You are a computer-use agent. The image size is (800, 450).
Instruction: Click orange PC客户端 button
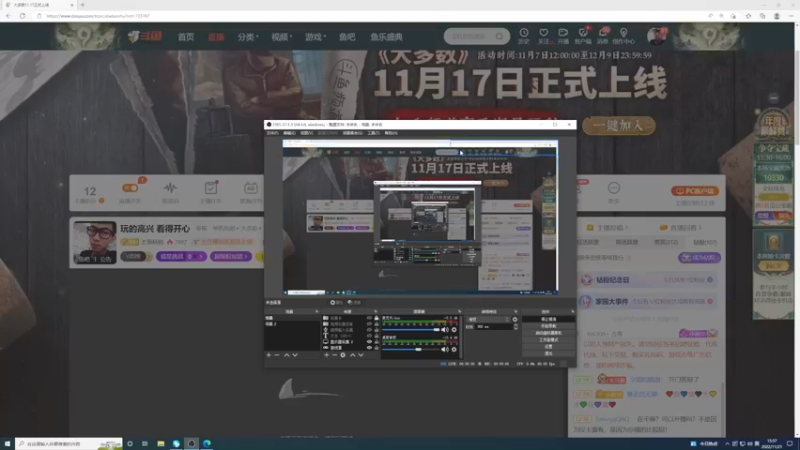pos(695,191)
